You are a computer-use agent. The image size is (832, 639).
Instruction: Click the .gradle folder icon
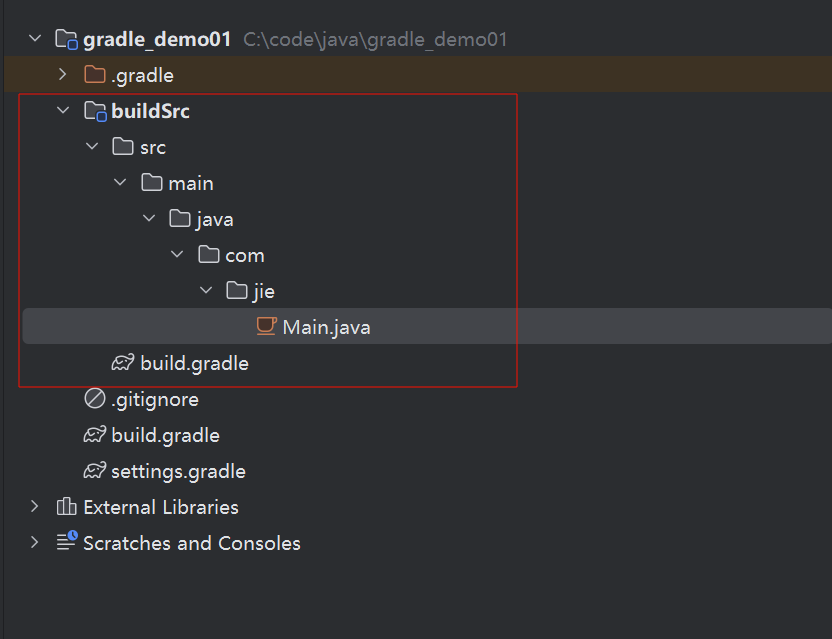[x=94, y=75]
